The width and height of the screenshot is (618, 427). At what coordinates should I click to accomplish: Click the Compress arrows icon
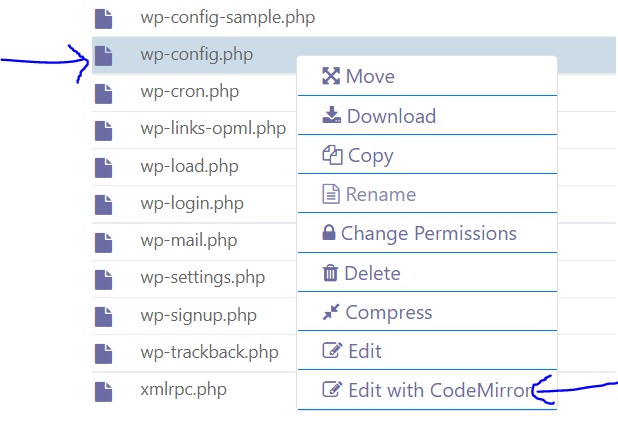point(331,312)
